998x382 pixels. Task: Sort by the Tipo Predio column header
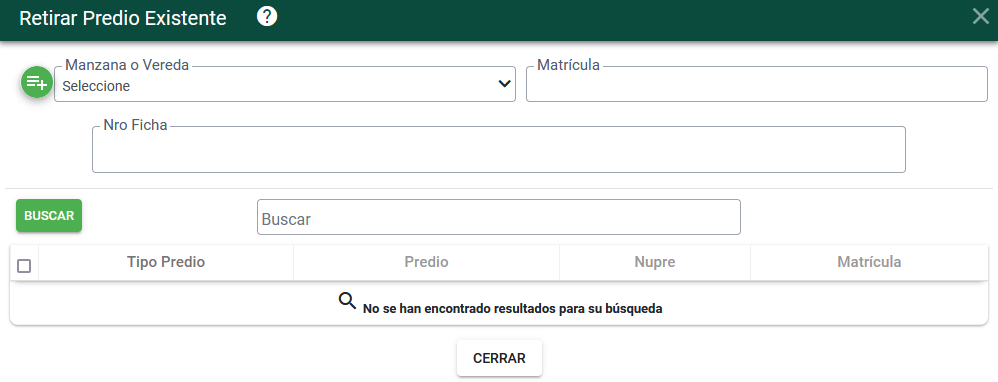(166, 262)
